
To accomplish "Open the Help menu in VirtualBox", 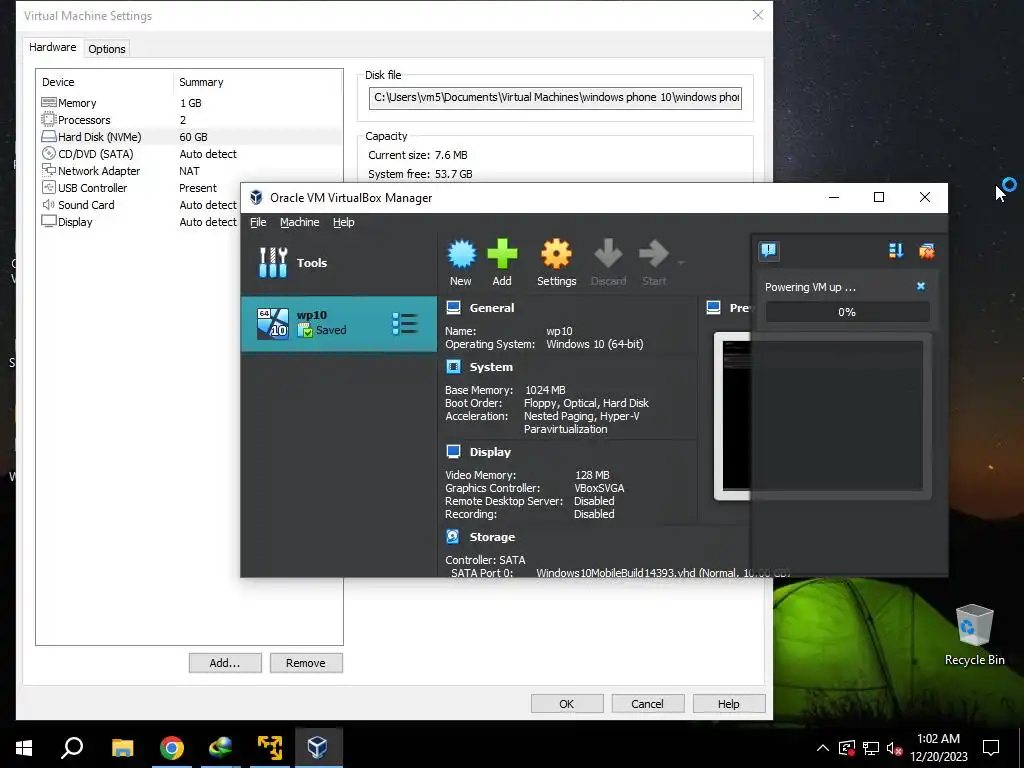I will [x=344, y=222].
